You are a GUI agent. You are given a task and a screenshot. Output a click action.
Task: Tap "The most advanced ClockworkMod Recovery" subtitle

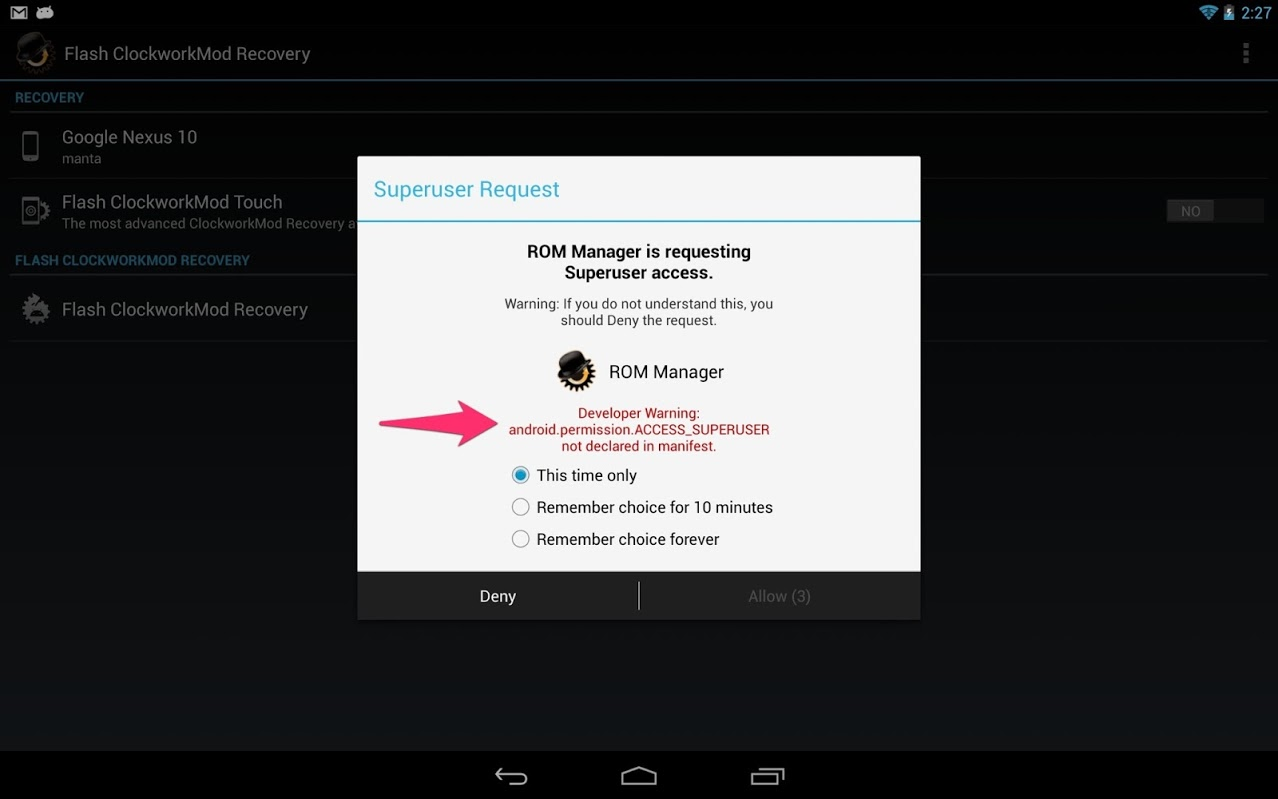(209, 224)
